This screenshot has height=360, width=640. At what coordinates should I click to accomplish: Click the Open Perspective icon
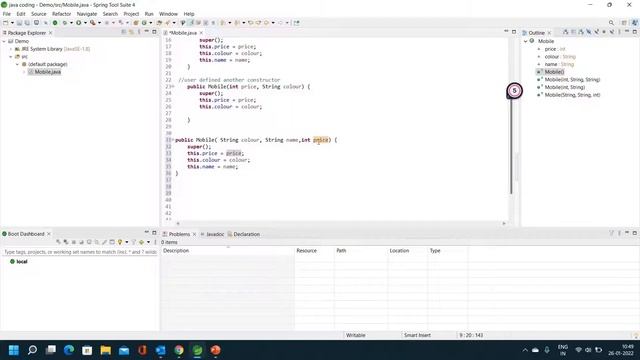pos(624,23)
